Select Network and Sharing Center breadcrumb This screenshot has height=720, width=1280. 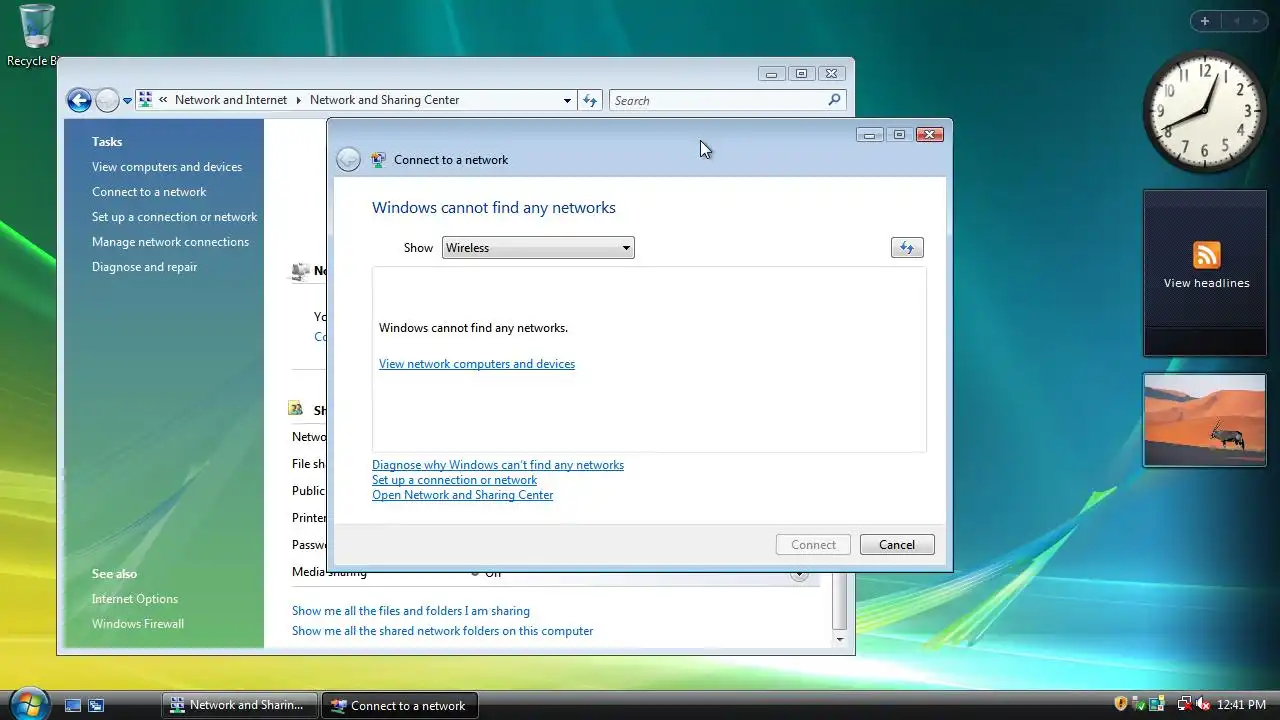[384, 100]
